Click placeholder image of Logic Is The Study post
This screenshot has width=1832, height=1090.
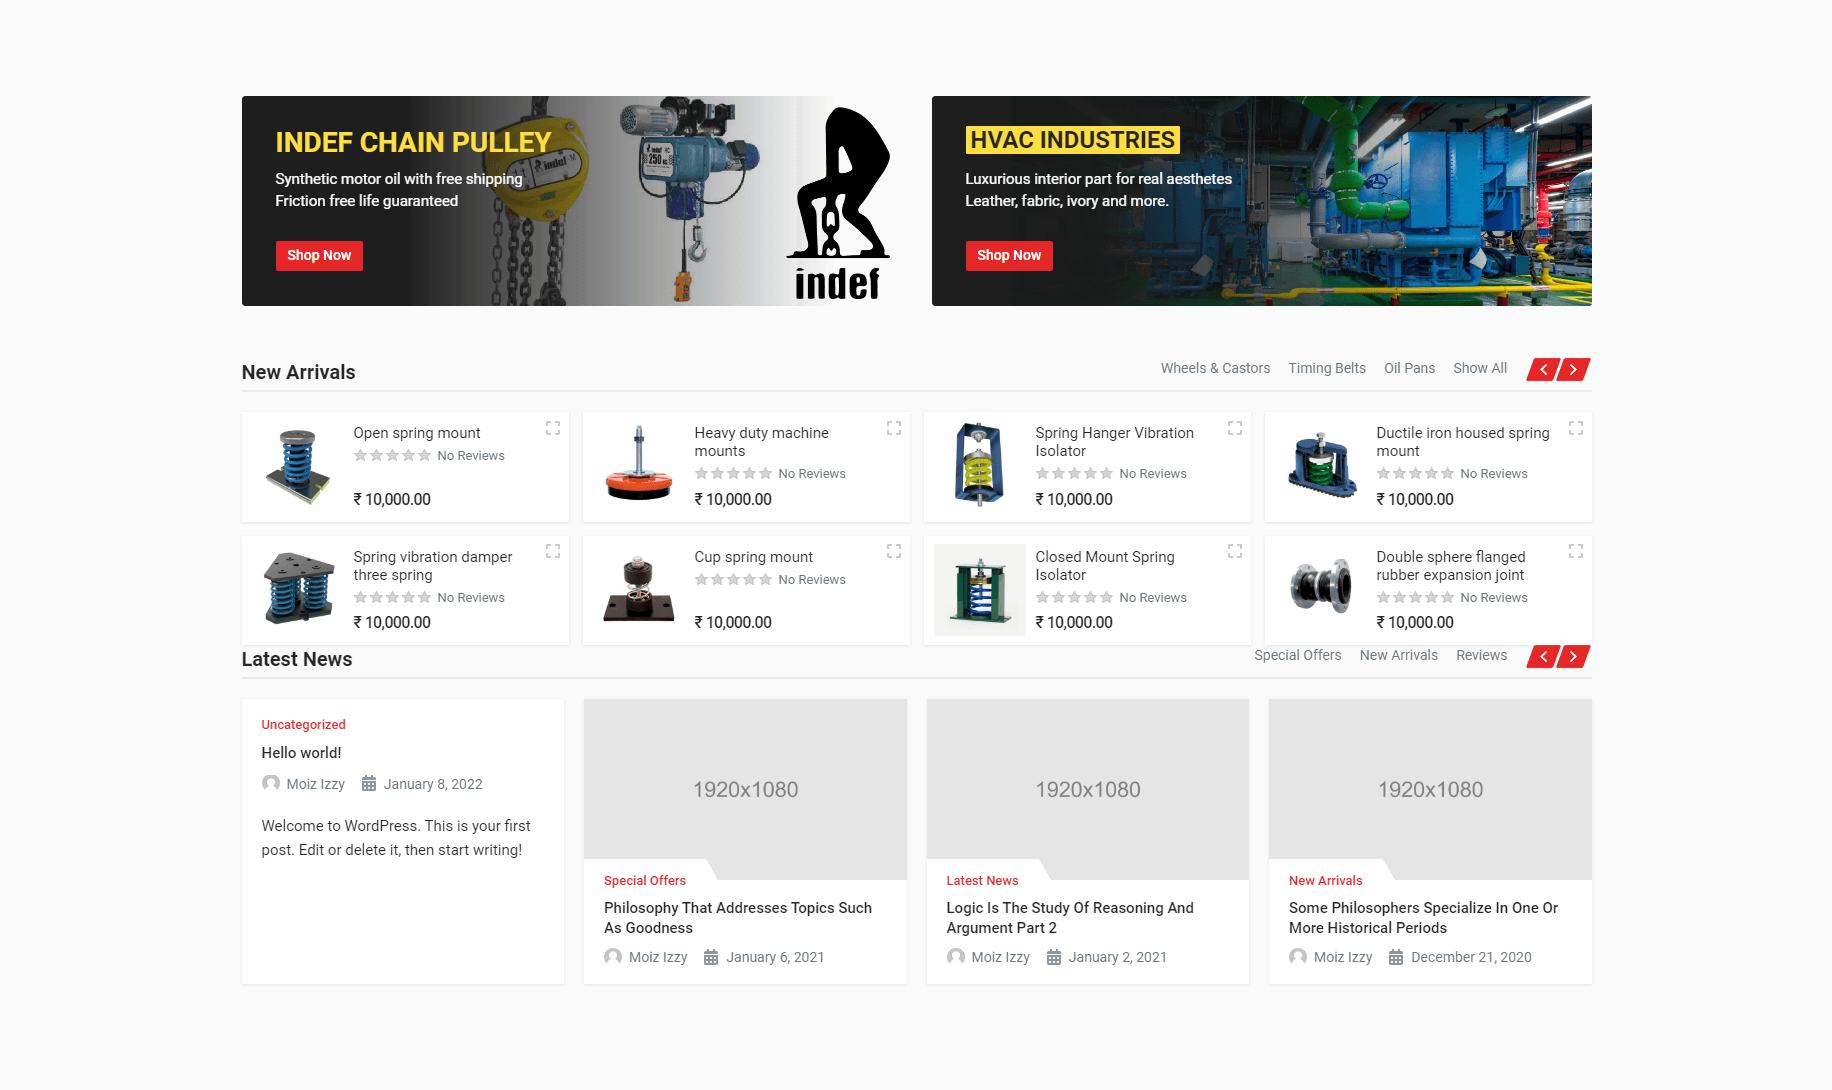(x=1088, y=789)
